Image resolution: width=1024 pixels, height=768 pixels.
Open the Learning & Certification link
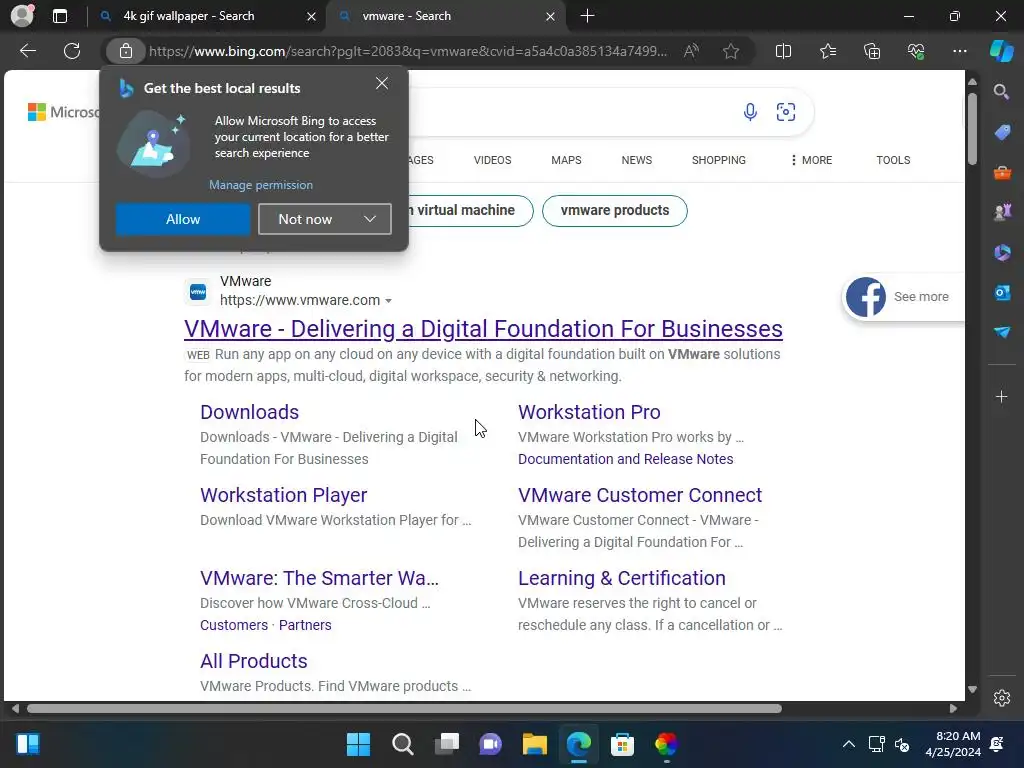tap(622, 578)
